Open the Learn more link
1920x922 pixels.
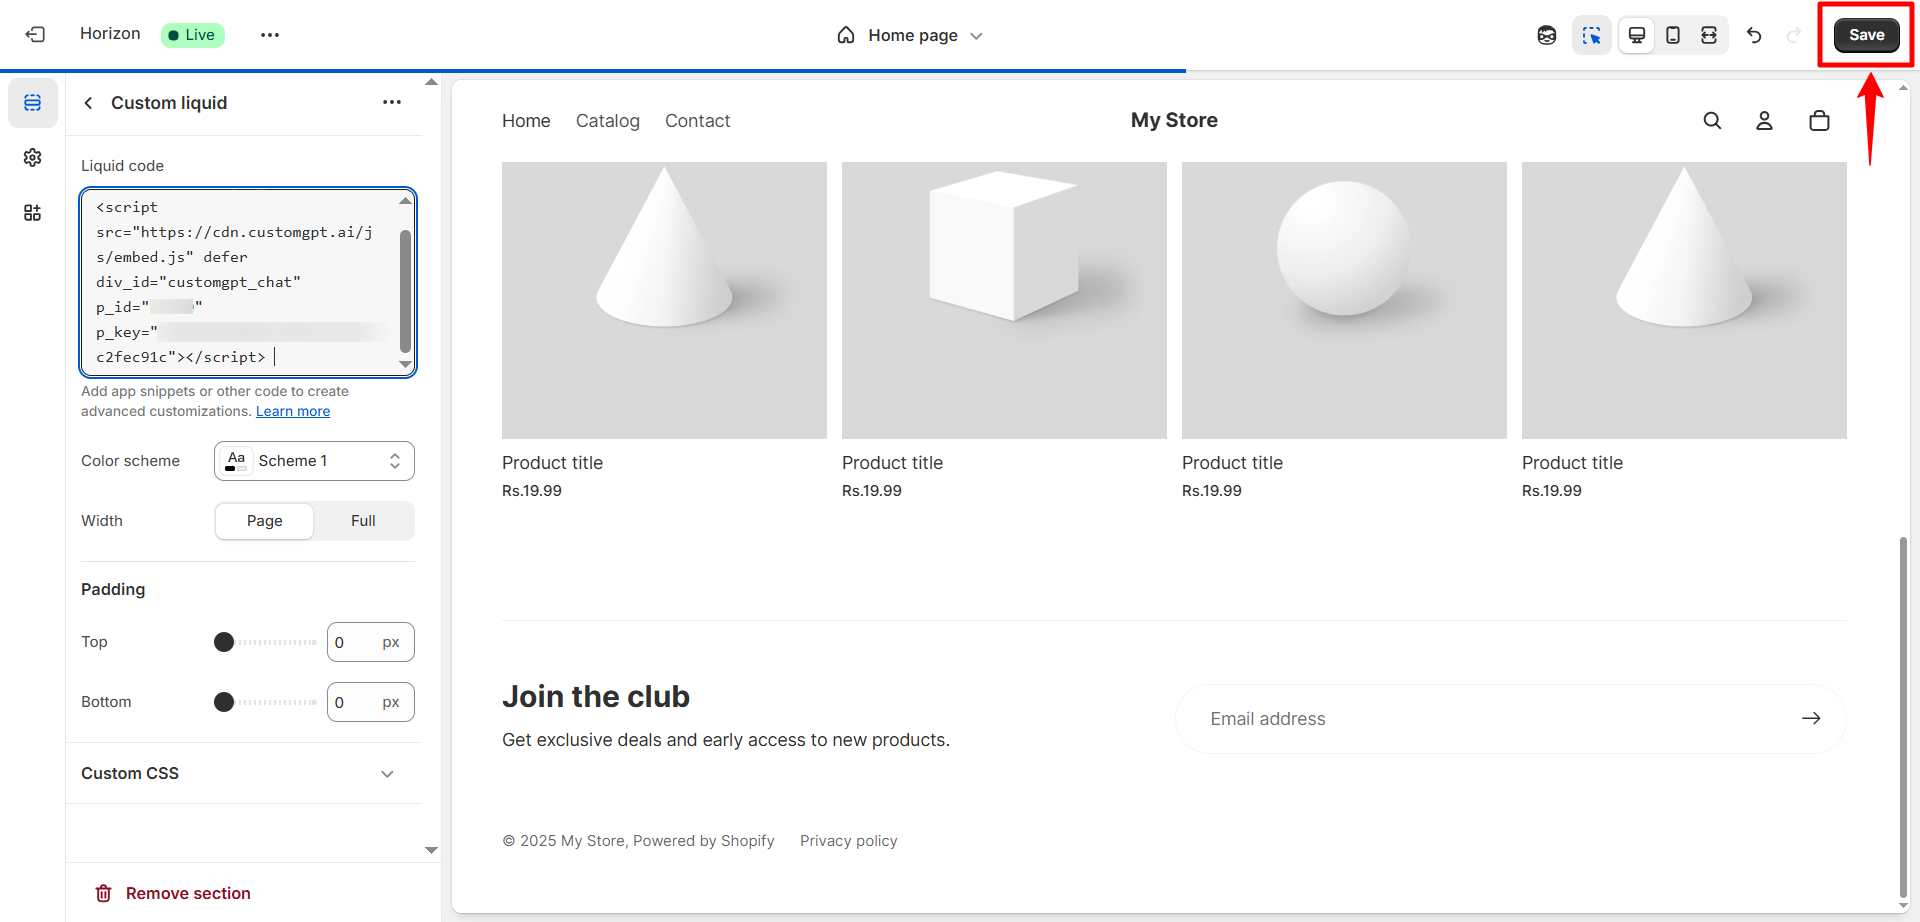(x=293, y=411)
